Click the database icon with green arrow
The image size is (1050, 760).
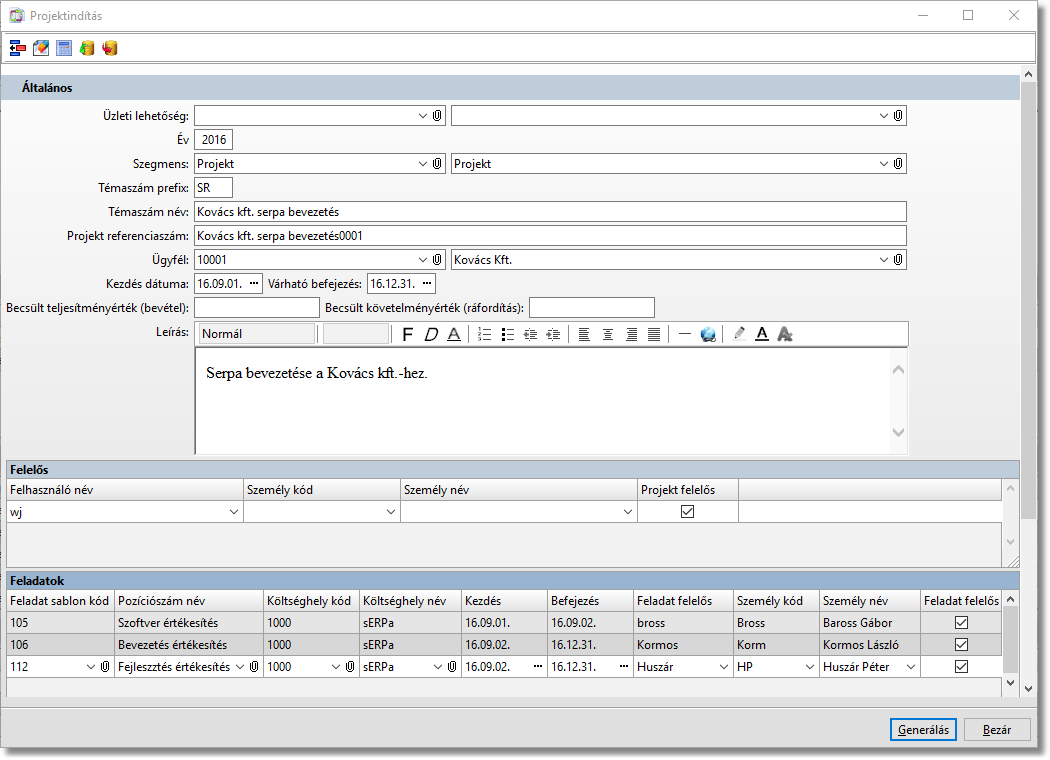tap(87, 48)
